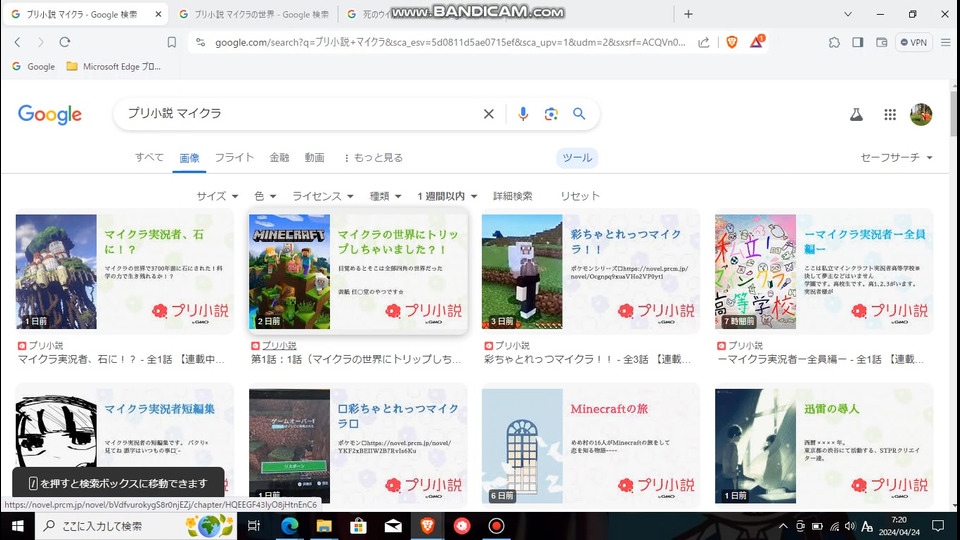The height and width of the screenshot is (540, 960).
Task: Toggle the ツール button
Action: (577, 157)
